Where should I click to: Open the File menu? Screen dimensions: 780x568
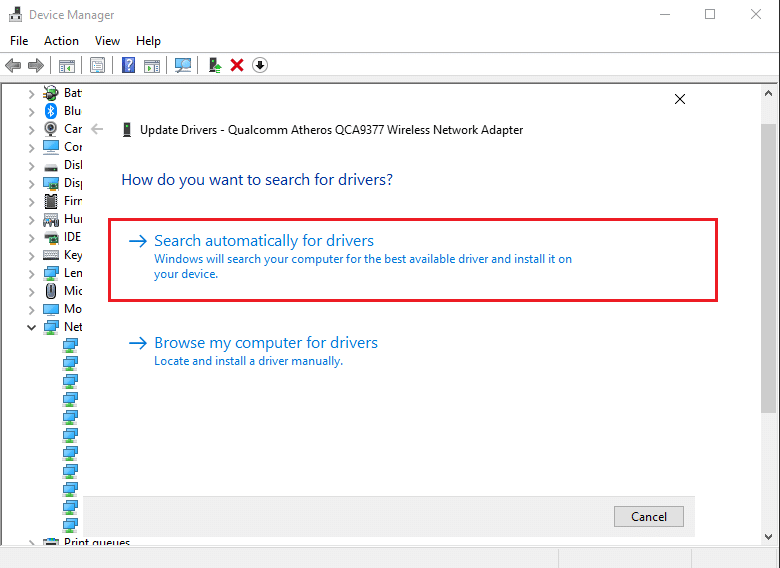[x=19, y=41]
